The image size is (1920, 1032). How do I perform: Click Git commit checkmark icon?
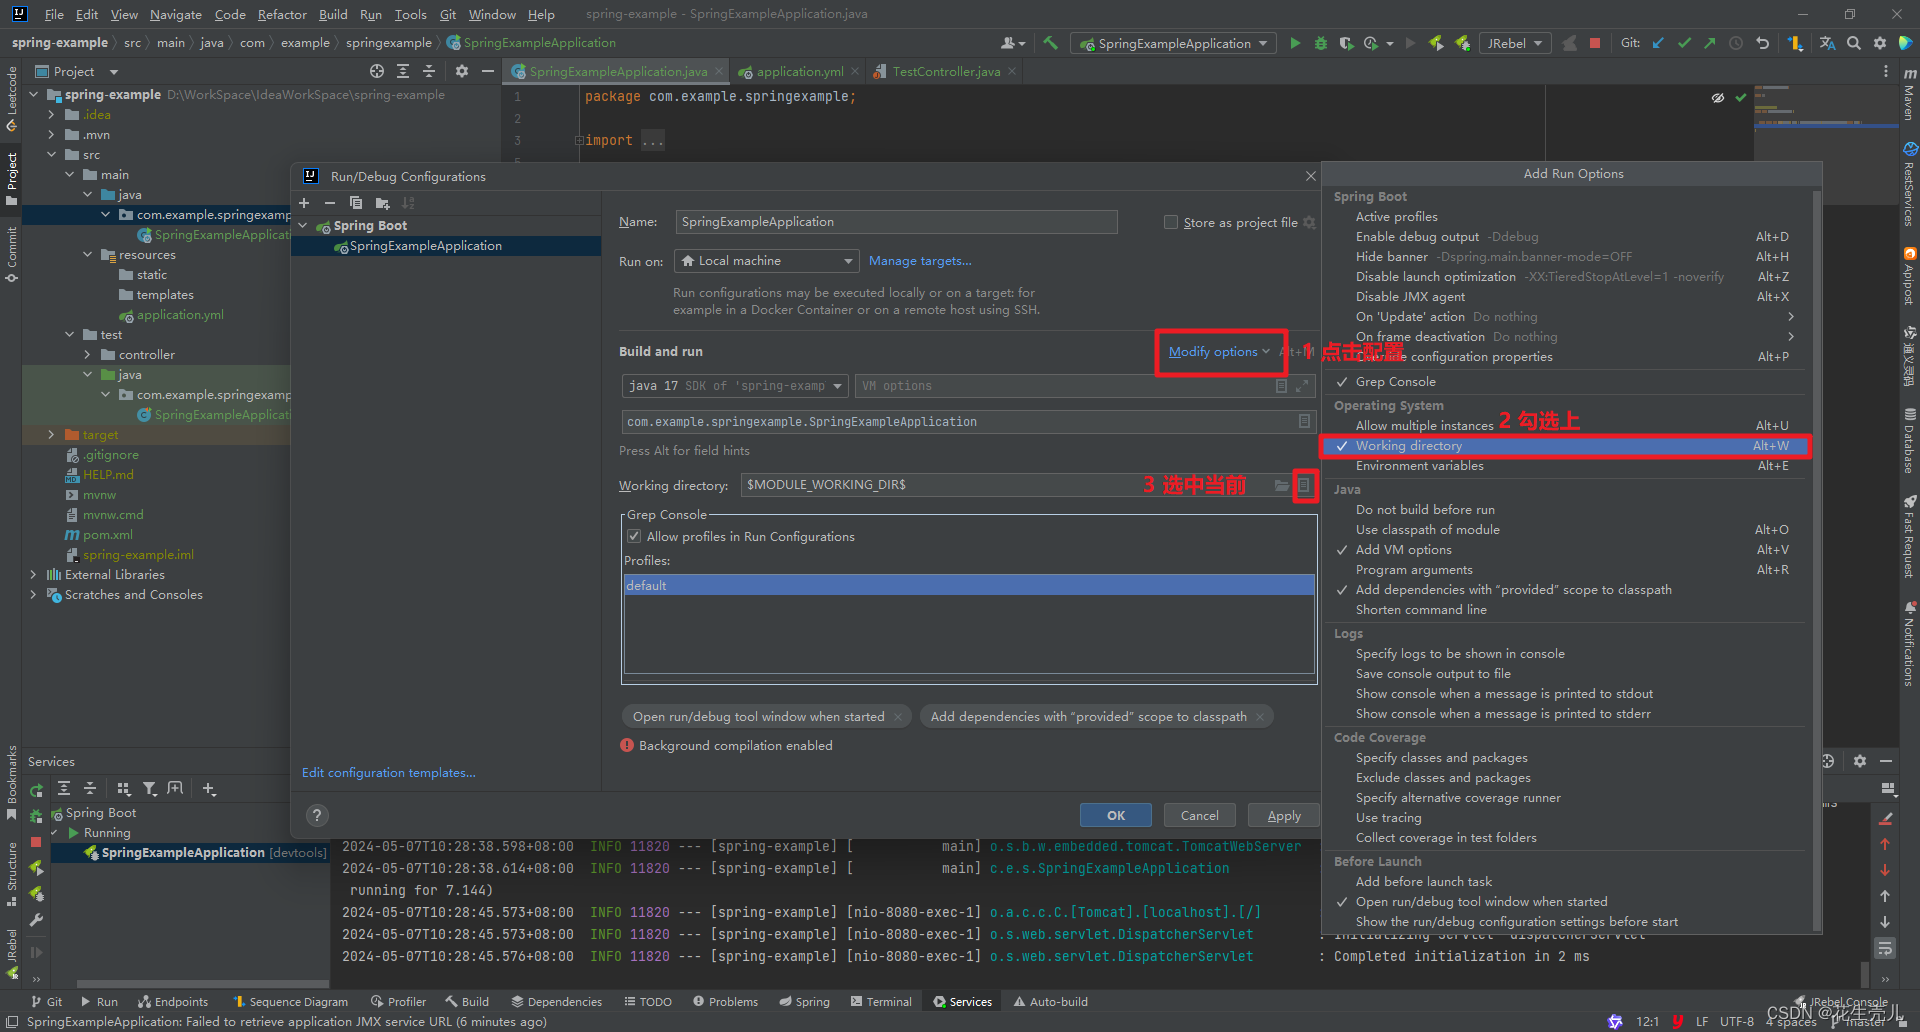coord(1684,43)
